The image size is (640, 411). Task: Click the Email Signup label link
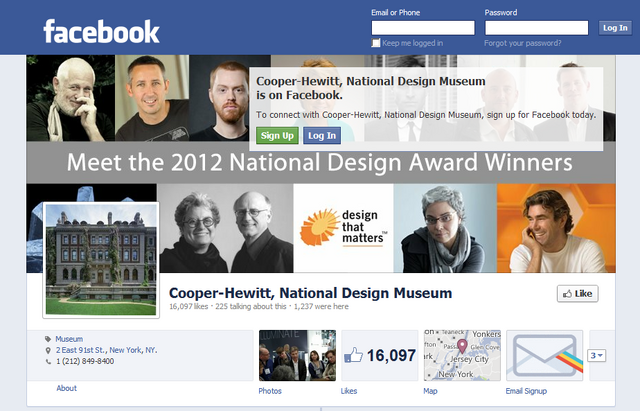click(526, 391)
